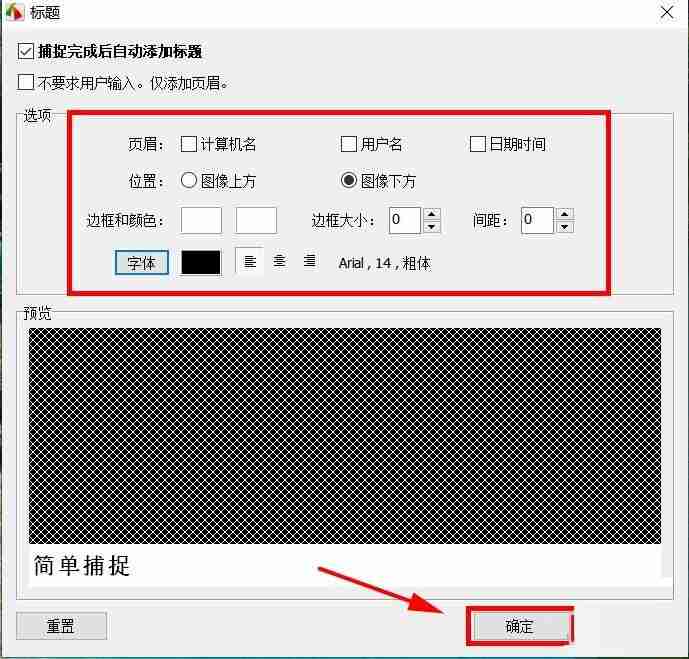689x659 pixels.
Task: Increase 边框大小 with up arrow
Action: pos(432,214)
